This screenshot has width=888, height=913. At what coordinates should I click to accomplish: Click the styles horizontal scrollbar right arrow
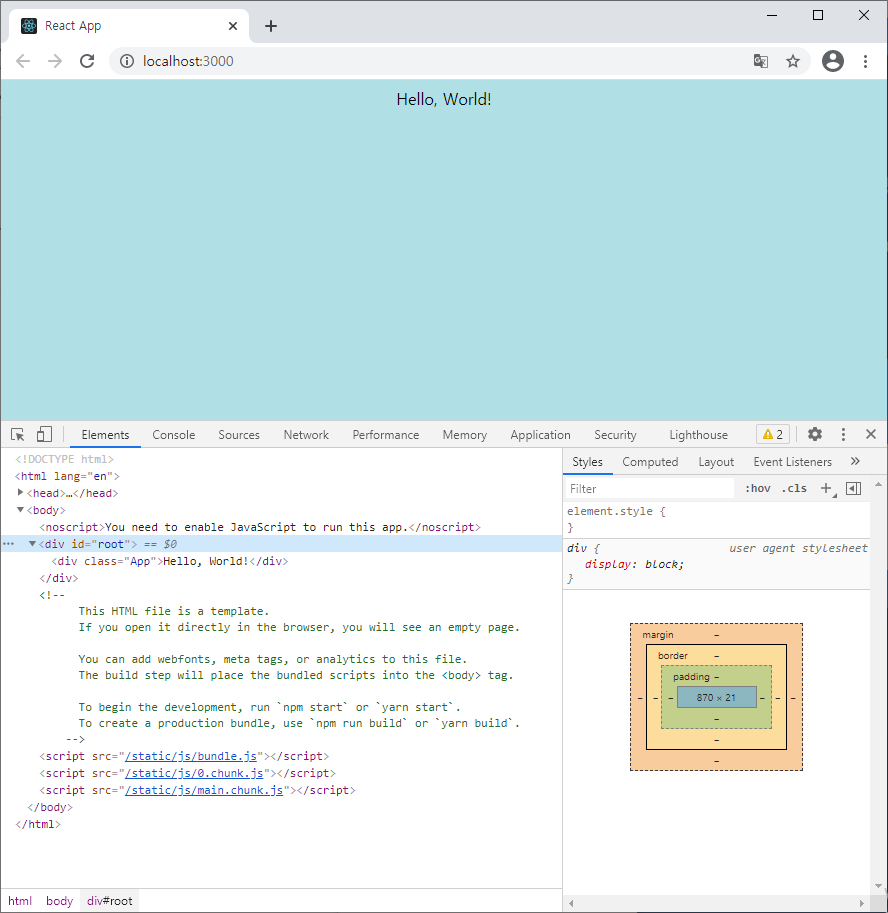tap(862, 903)
